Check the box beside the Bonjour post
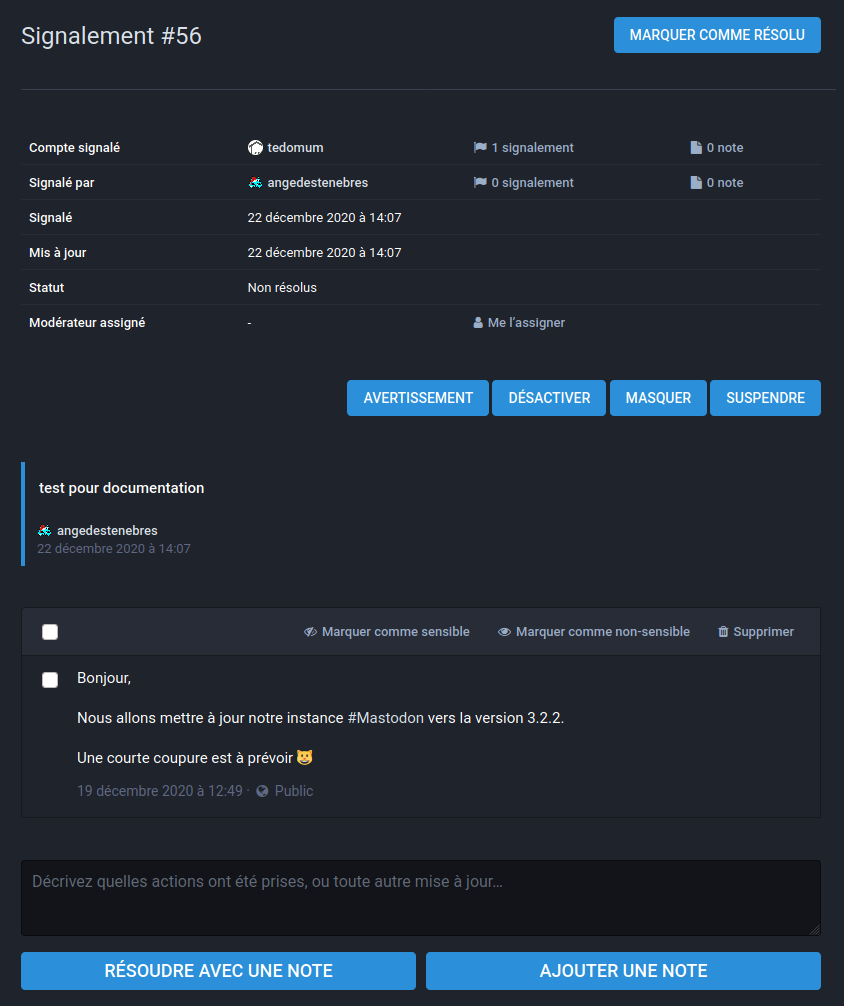Viewport: 844px width, 1006px height. 50,680
